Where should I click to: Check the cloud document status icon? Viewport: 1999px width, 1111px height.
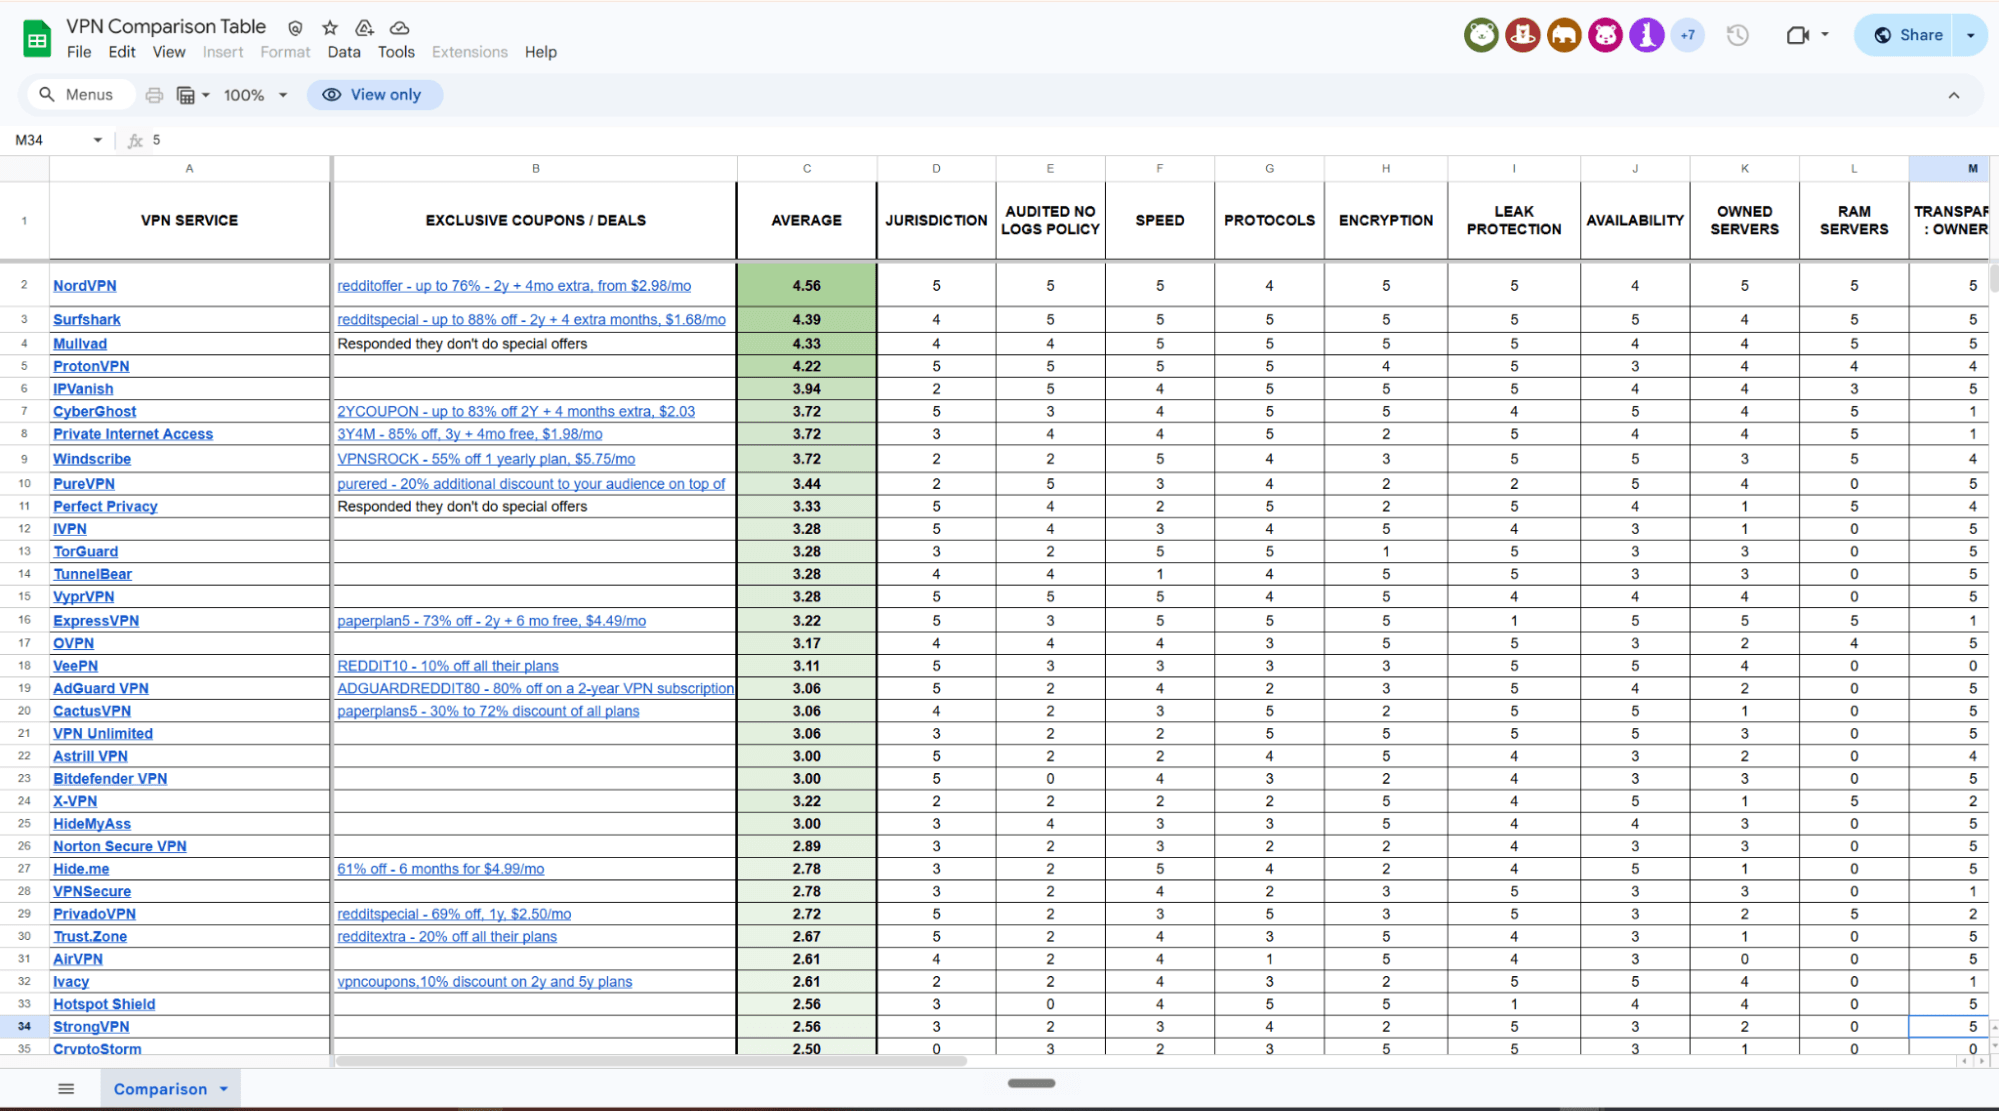399,28
